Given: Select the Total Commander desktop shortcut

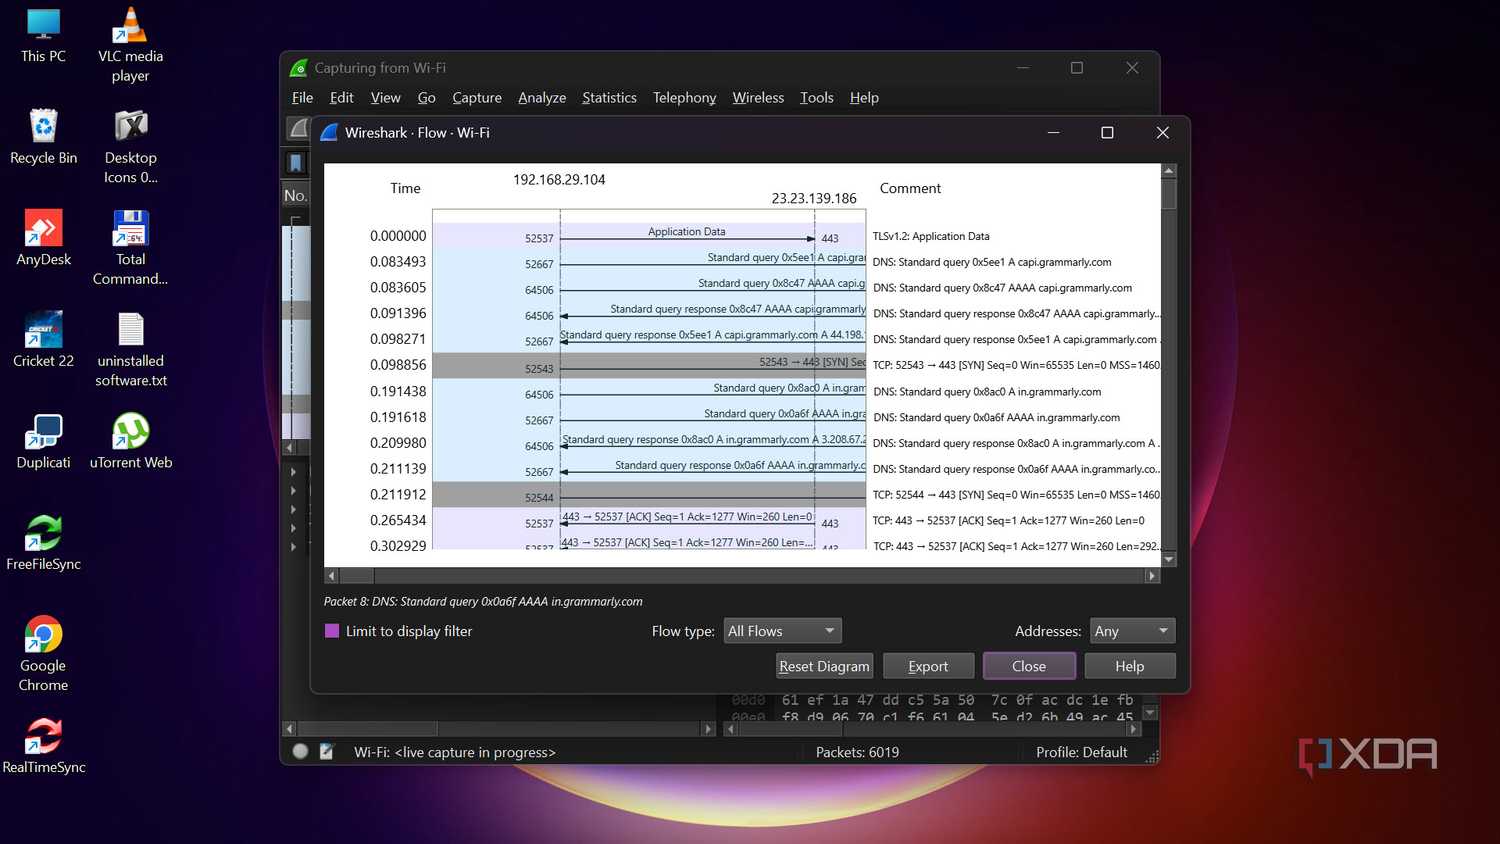Looking at the screenshot, I should tap(130, 248).
